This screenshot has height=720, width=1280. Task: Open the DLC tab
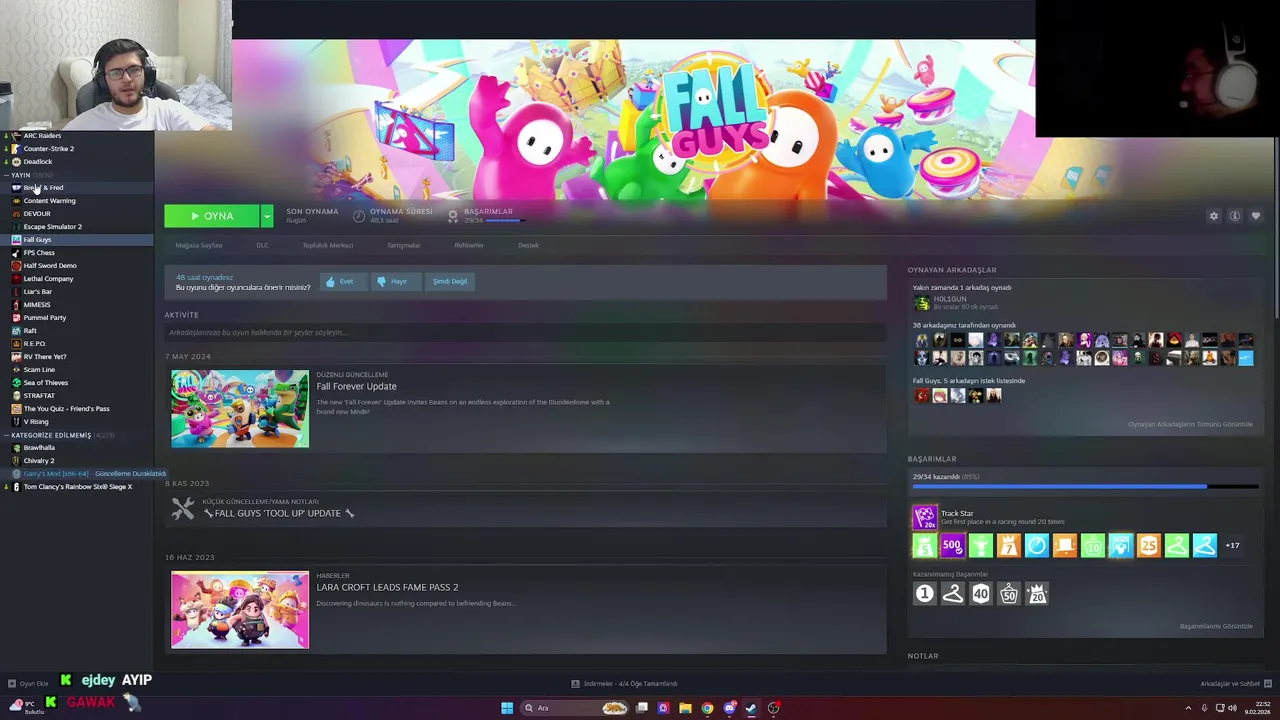pos(262,245)
